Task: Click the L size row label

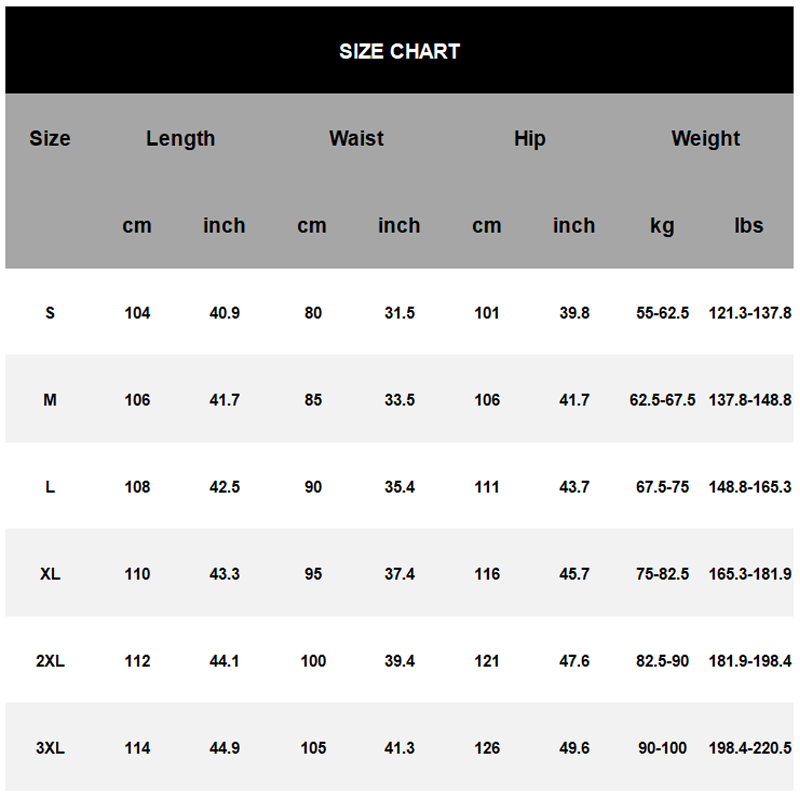Action: 50,487
